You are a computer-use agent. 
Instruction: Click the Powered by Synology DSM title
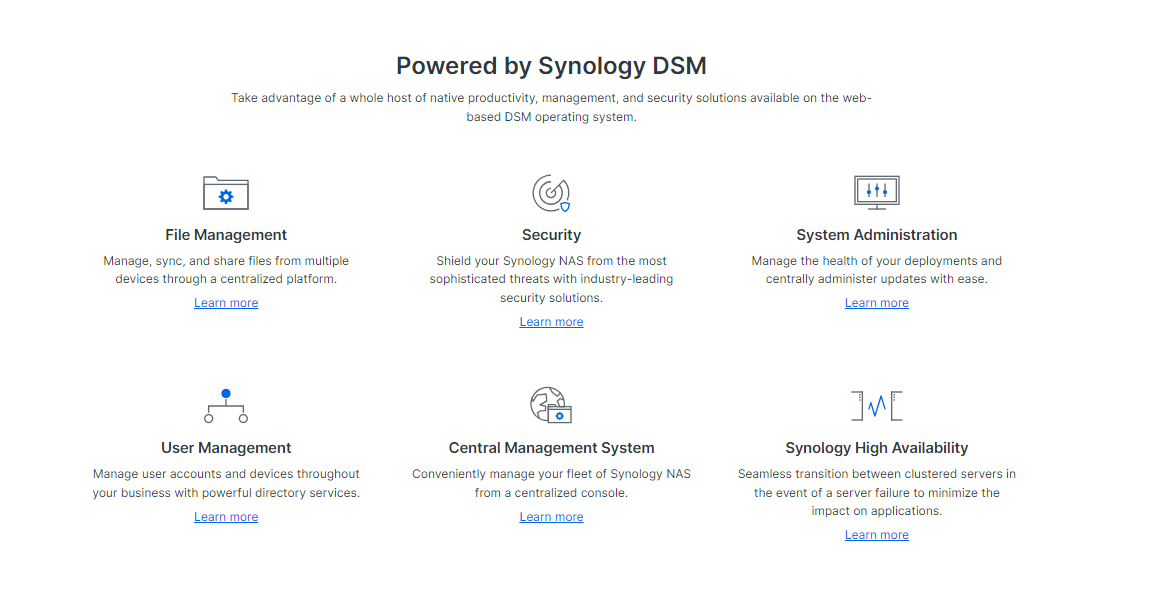(x=551, y=66)
